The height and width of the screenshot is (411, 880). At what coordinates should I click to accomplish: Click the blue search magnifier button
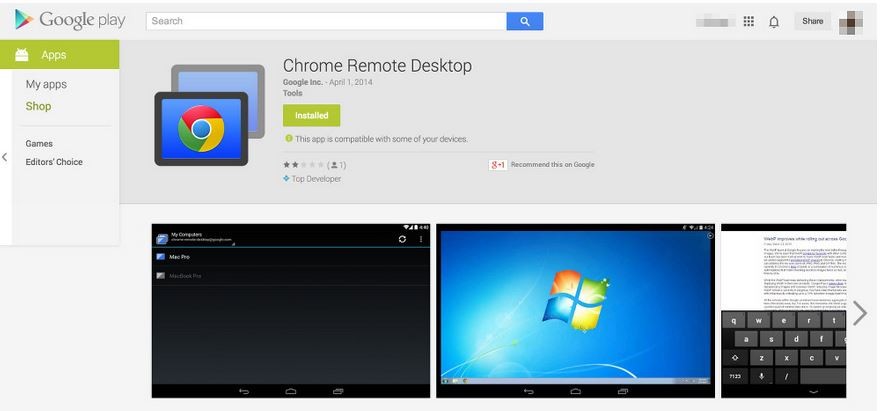525,21
